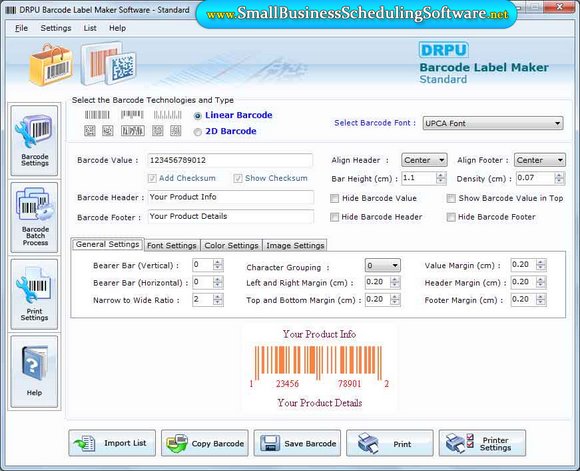Click the DRPU brand logo

coord(444,50)
